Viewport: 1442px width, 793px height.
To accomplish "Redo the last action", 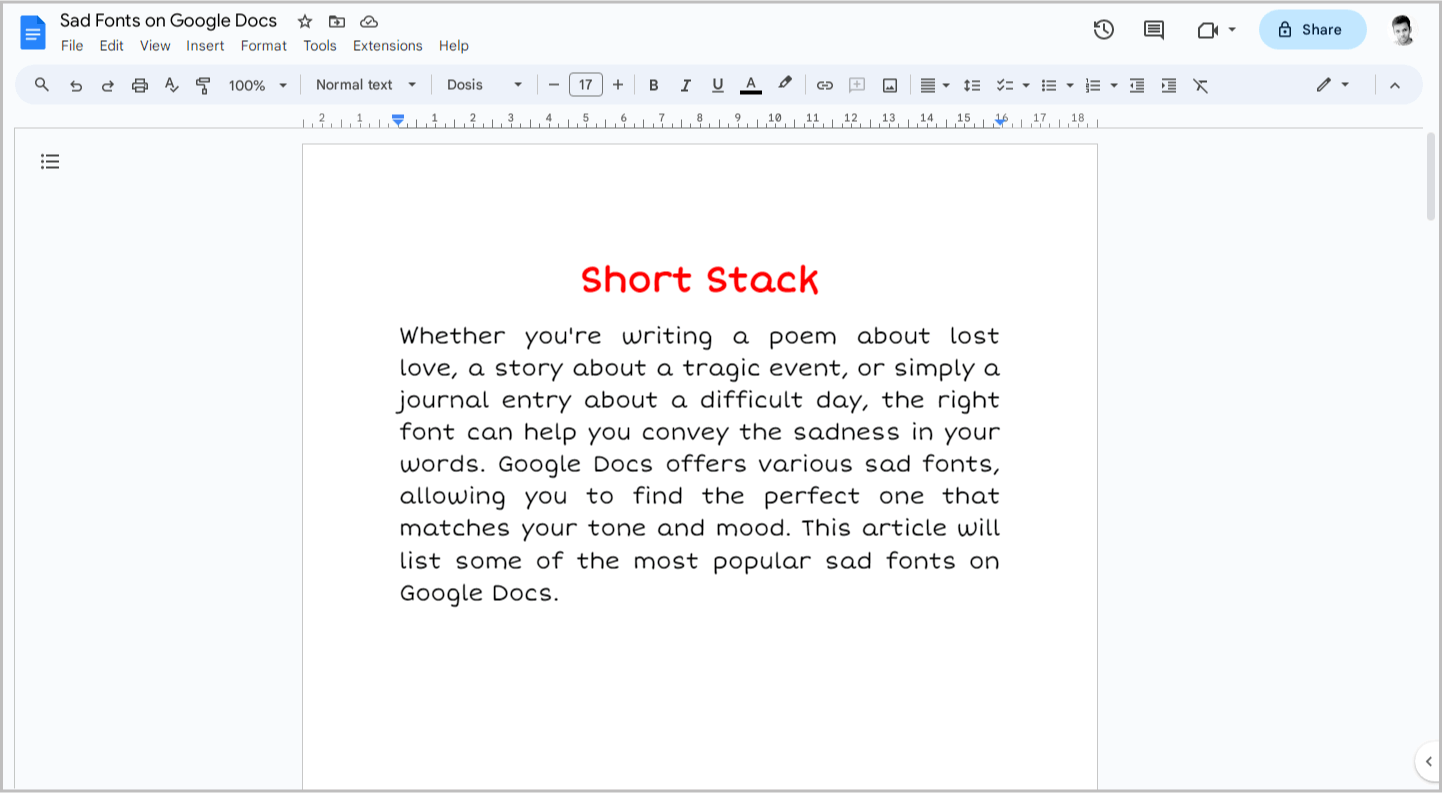I will tap(108, 86).
